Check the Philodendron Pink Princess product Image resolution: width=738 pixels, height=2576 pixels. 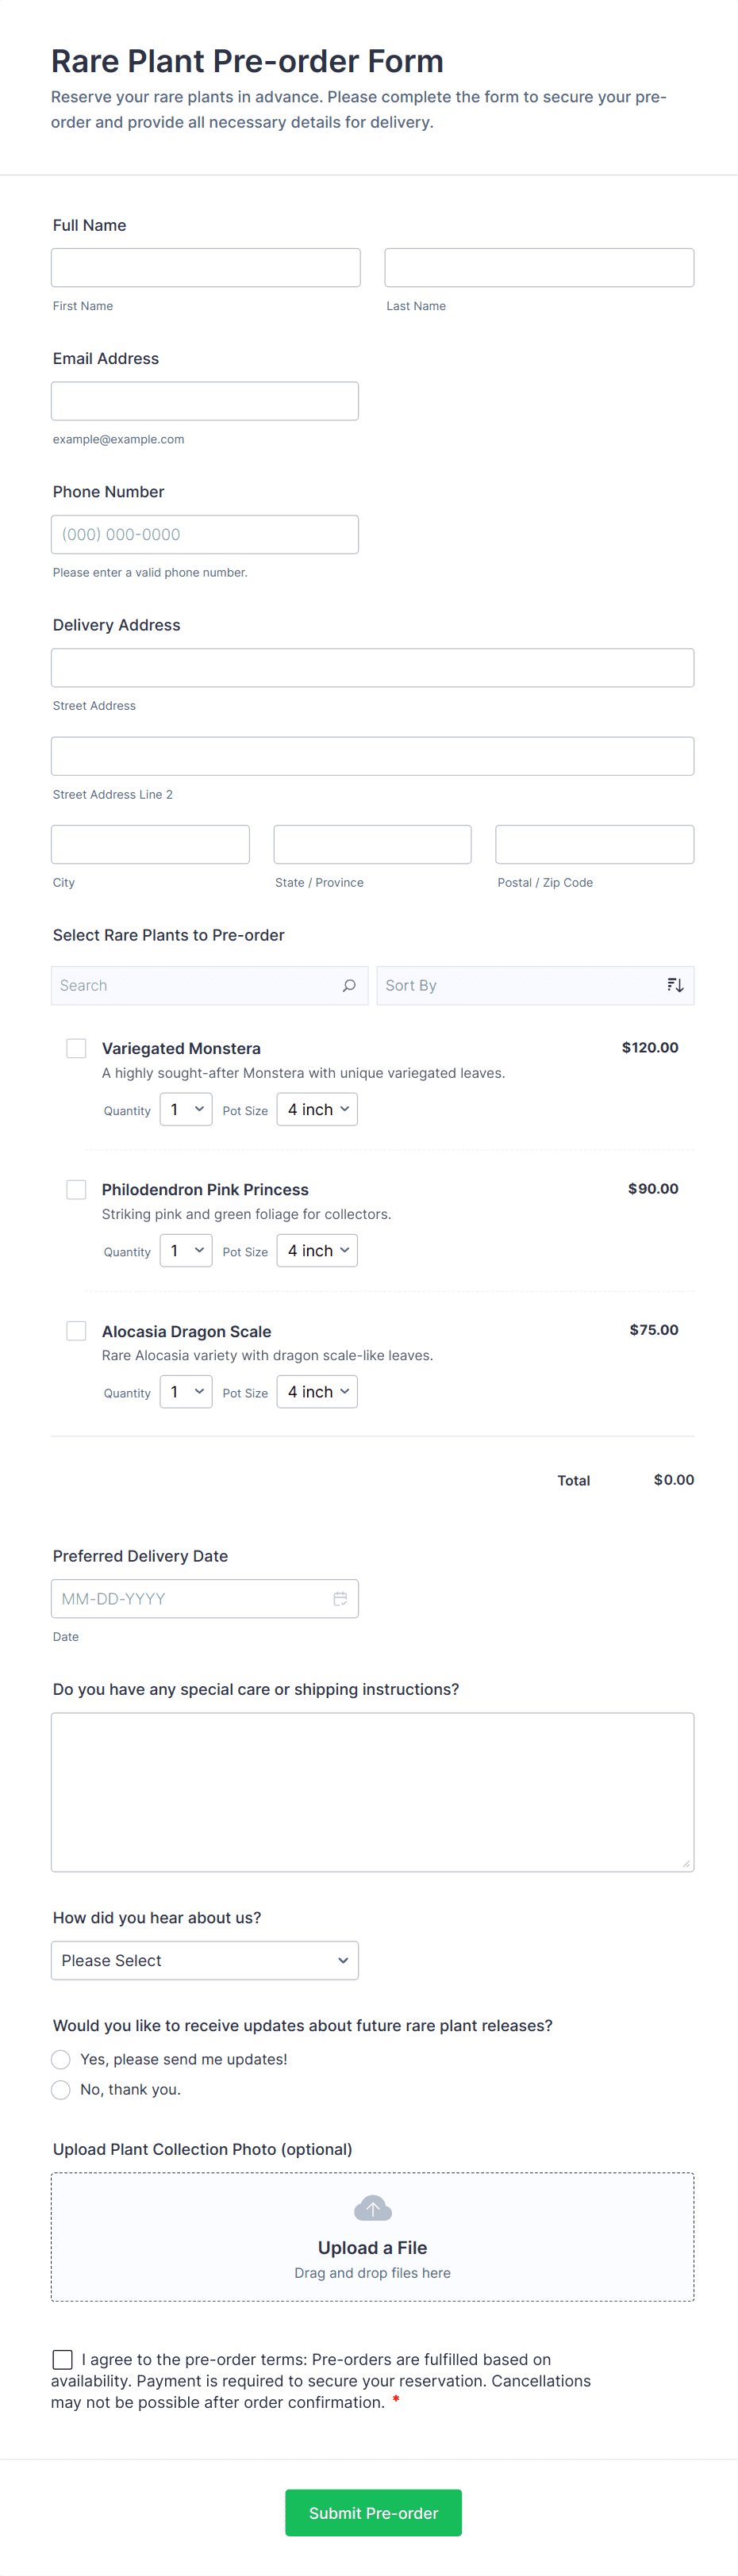76,1189
